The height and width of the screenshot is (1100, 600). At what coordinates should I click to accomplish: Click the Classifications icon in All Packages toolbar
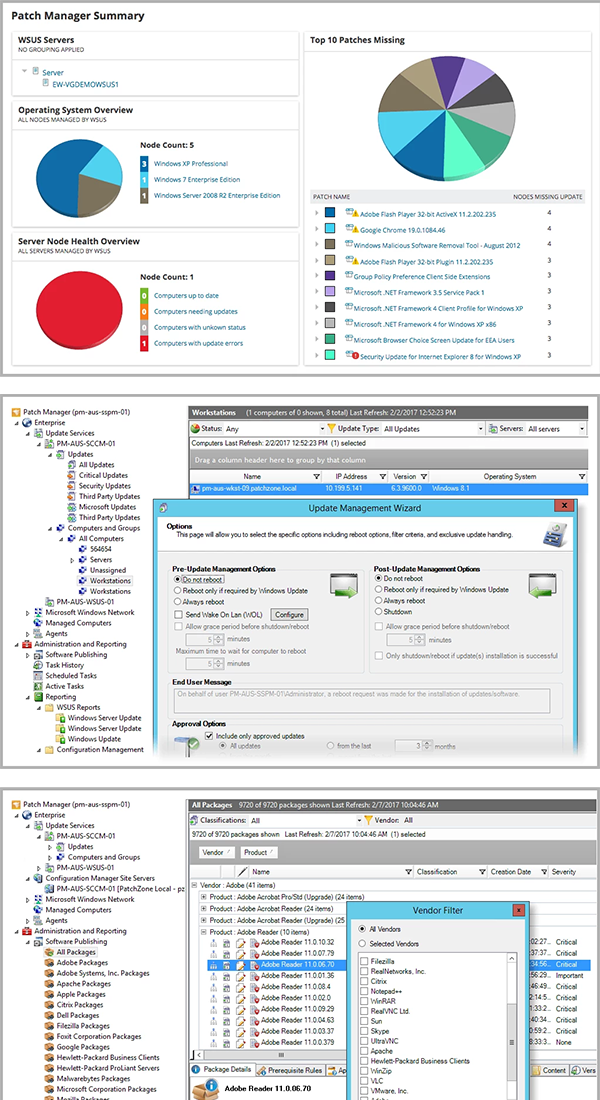pyautogui.click(x=195, y=819)
